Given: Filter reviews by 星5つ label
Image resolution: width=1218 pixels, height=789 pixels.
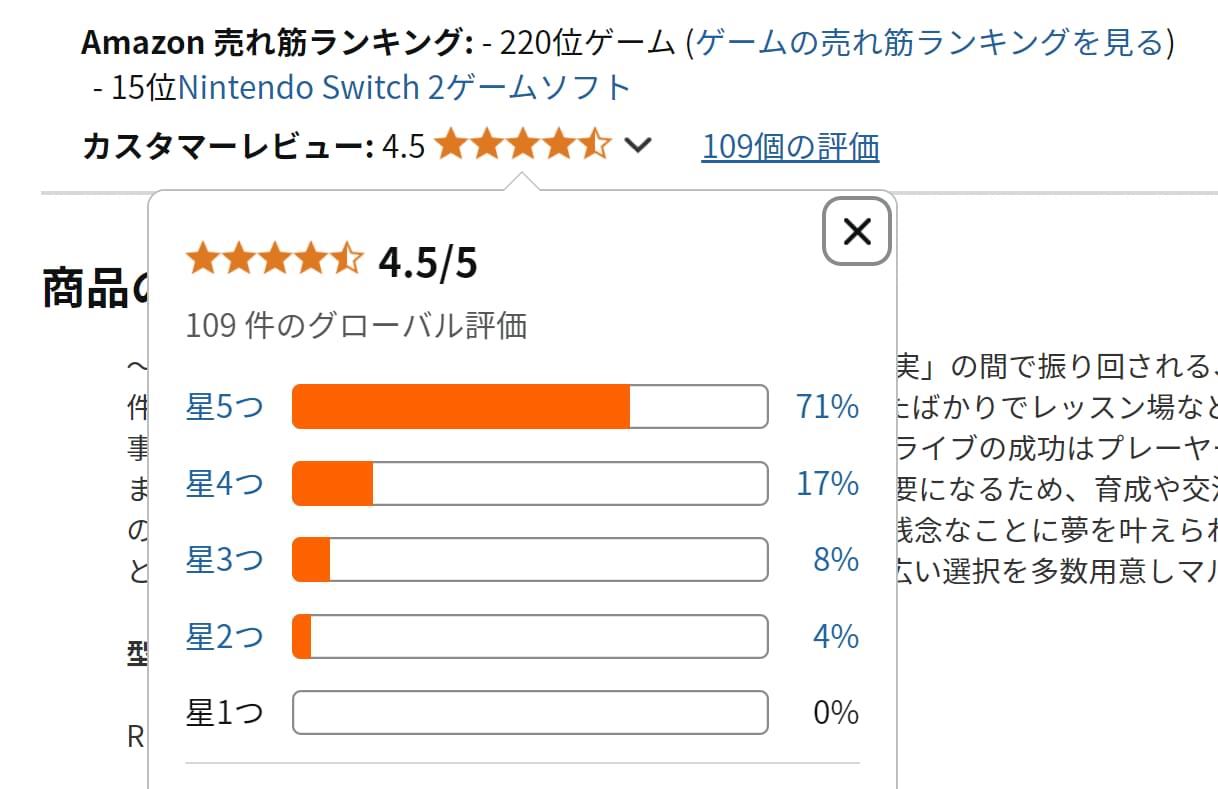Looking at the screenshot, I should 225,407.
